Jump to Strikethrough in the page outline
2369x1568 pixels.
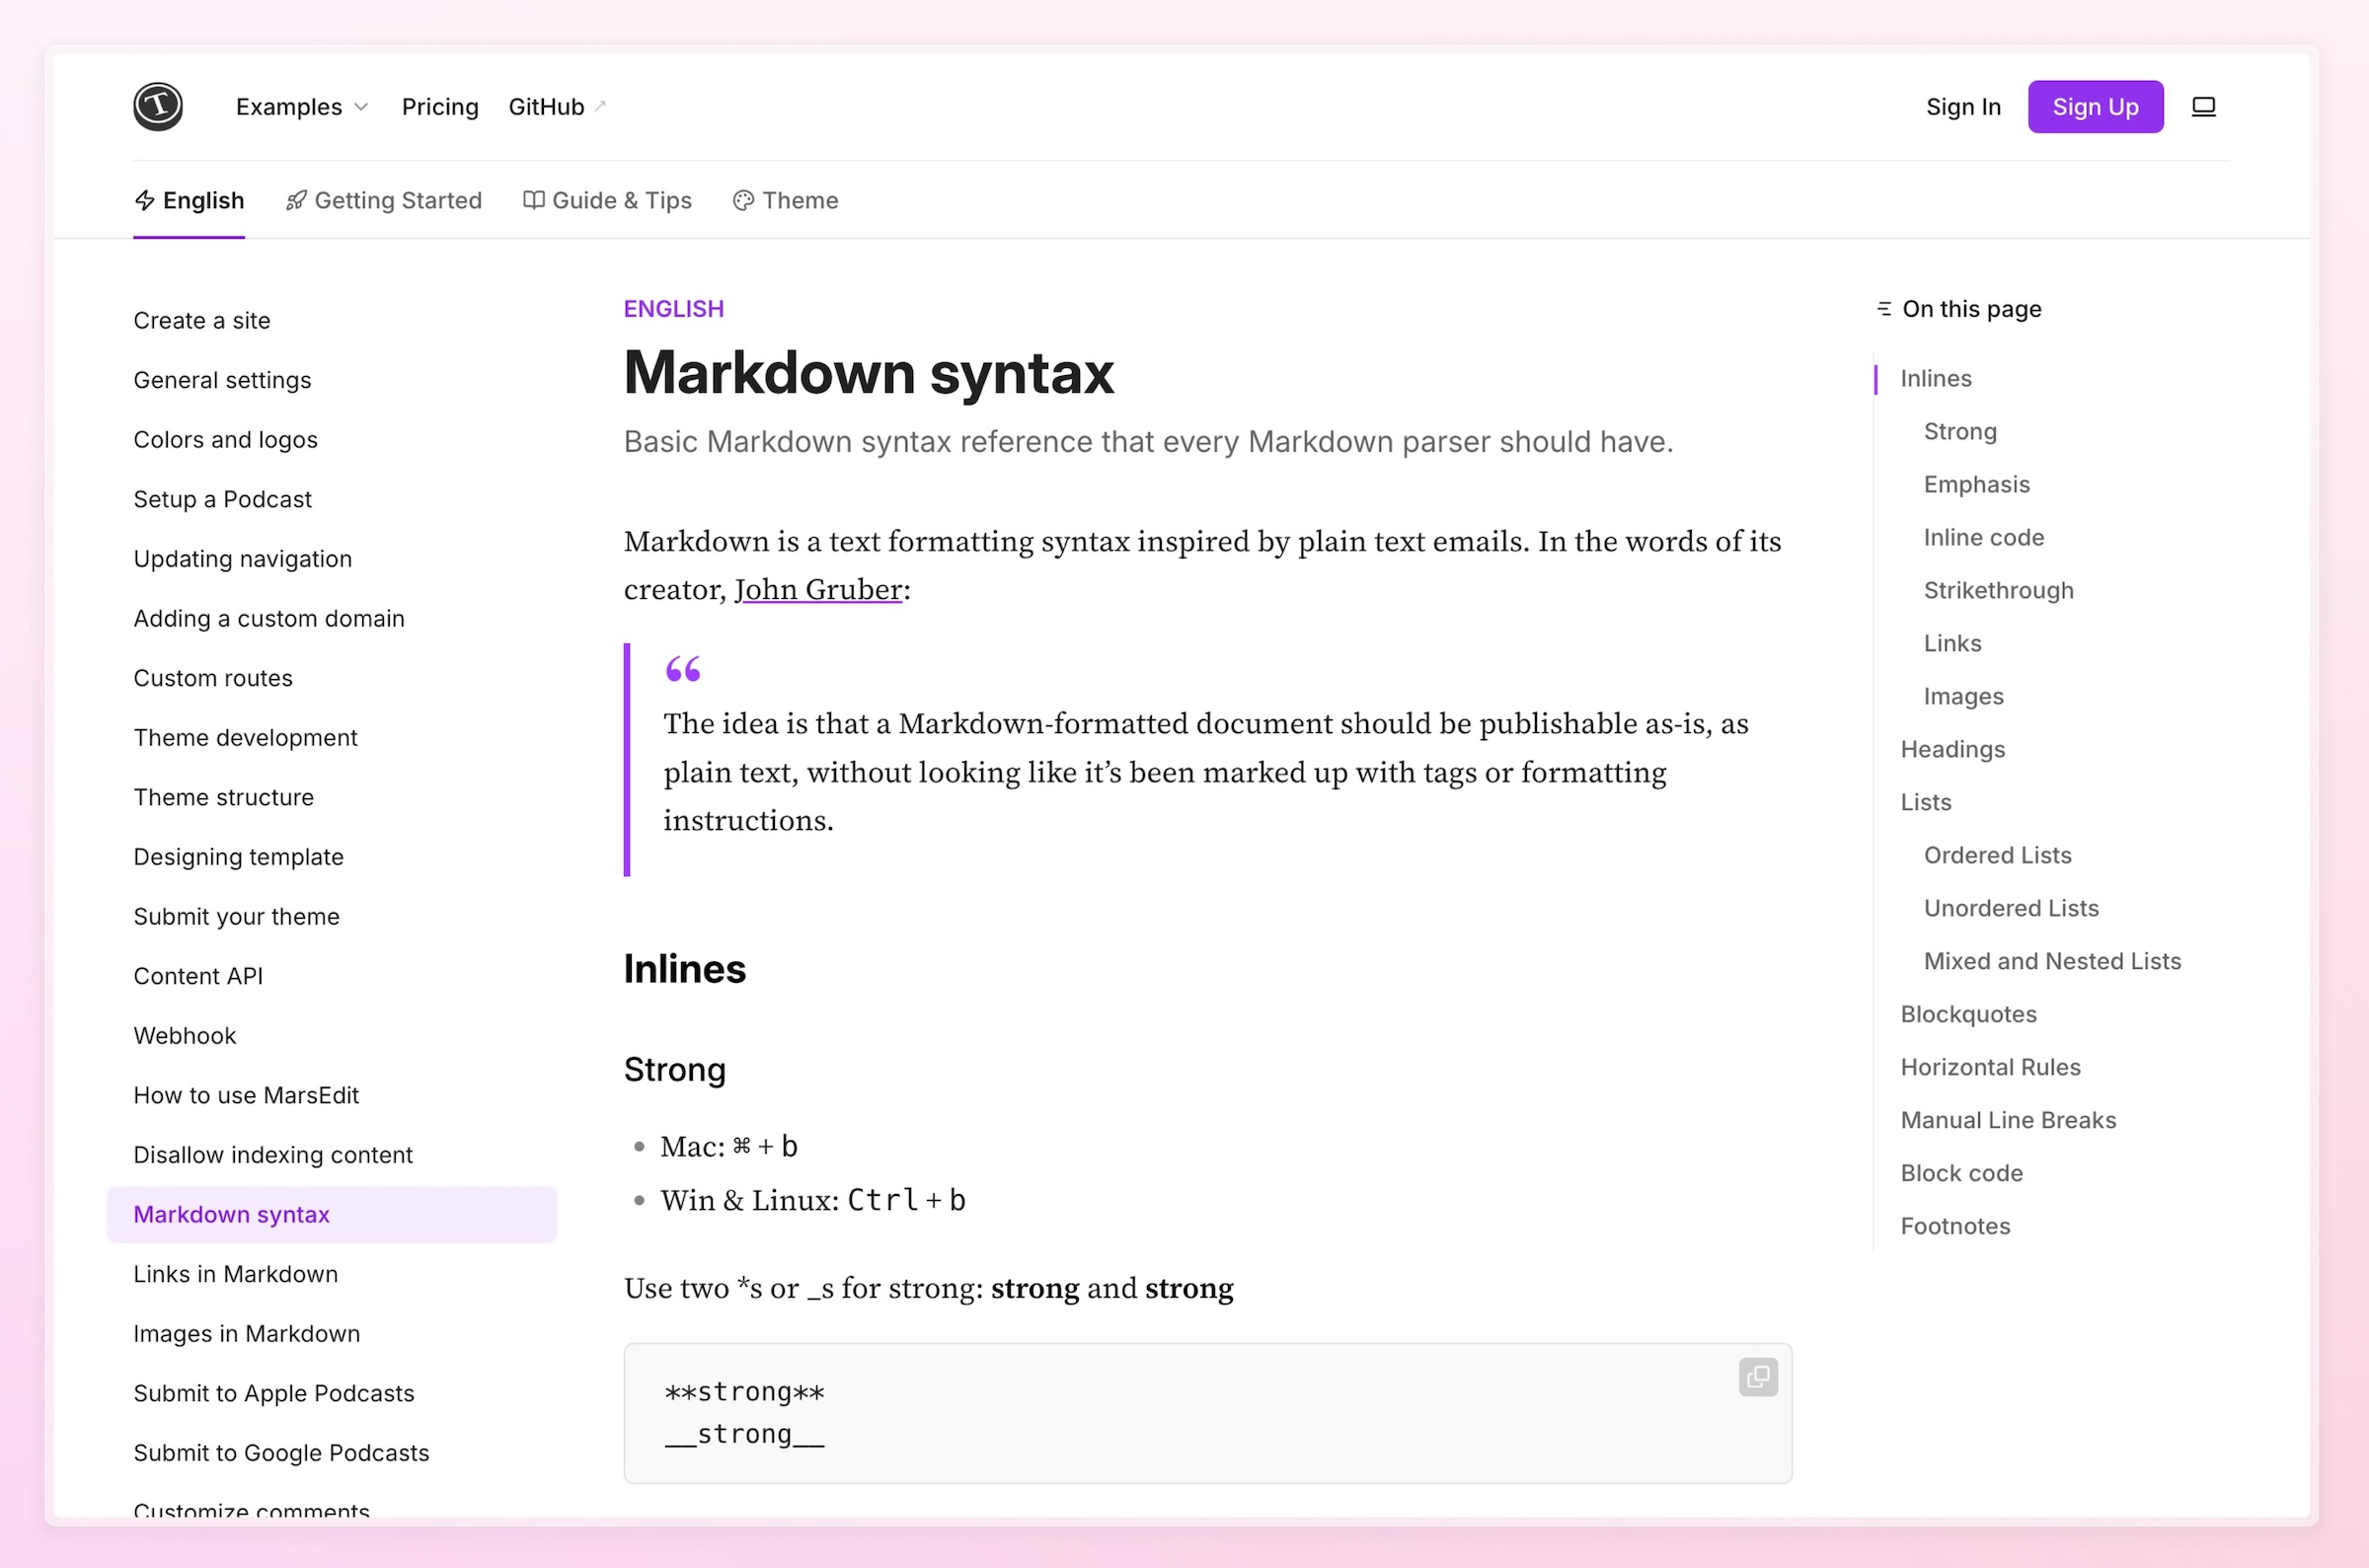1998,590
